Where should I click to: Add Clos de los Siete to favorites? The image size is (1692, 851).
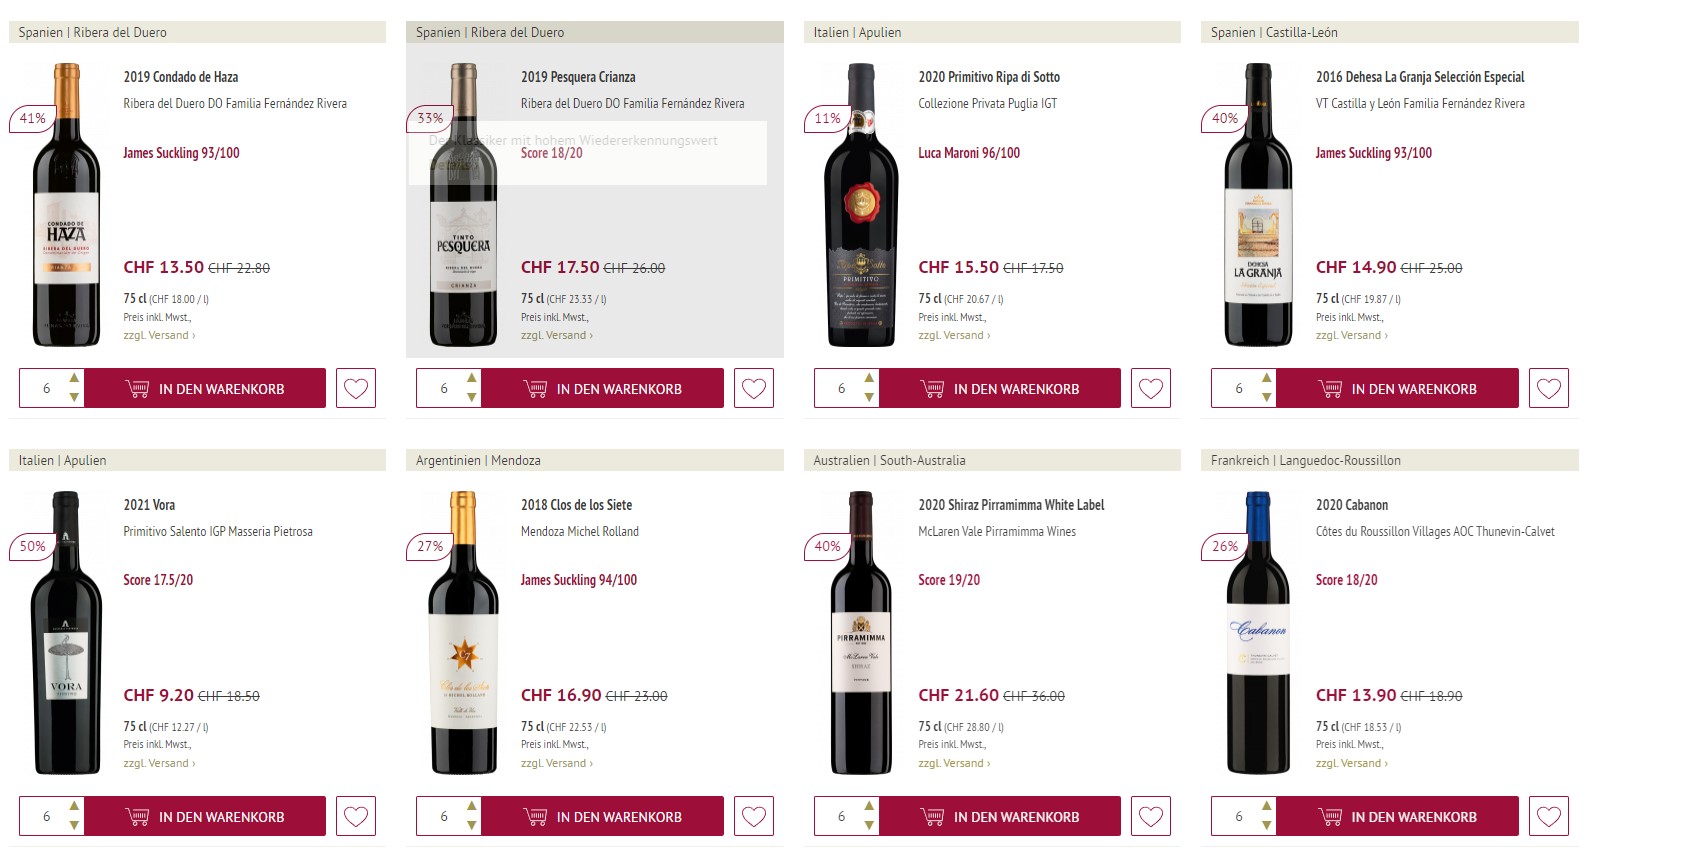point(754,816)
